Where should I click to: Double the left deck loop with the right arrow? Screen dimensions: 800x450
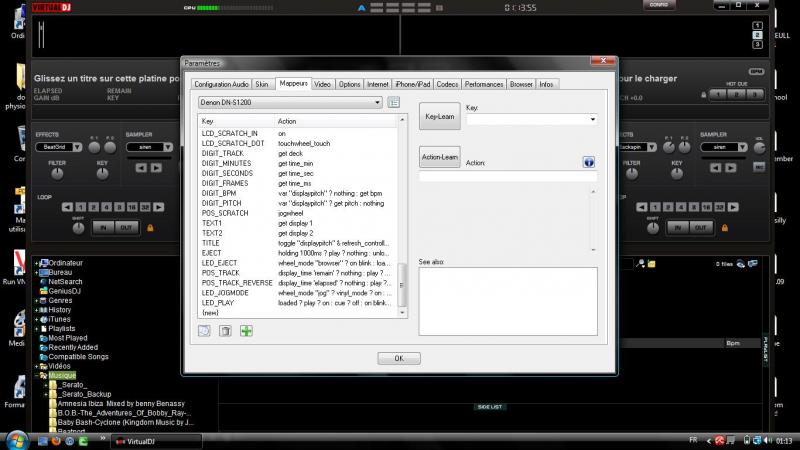pos(159,207)
